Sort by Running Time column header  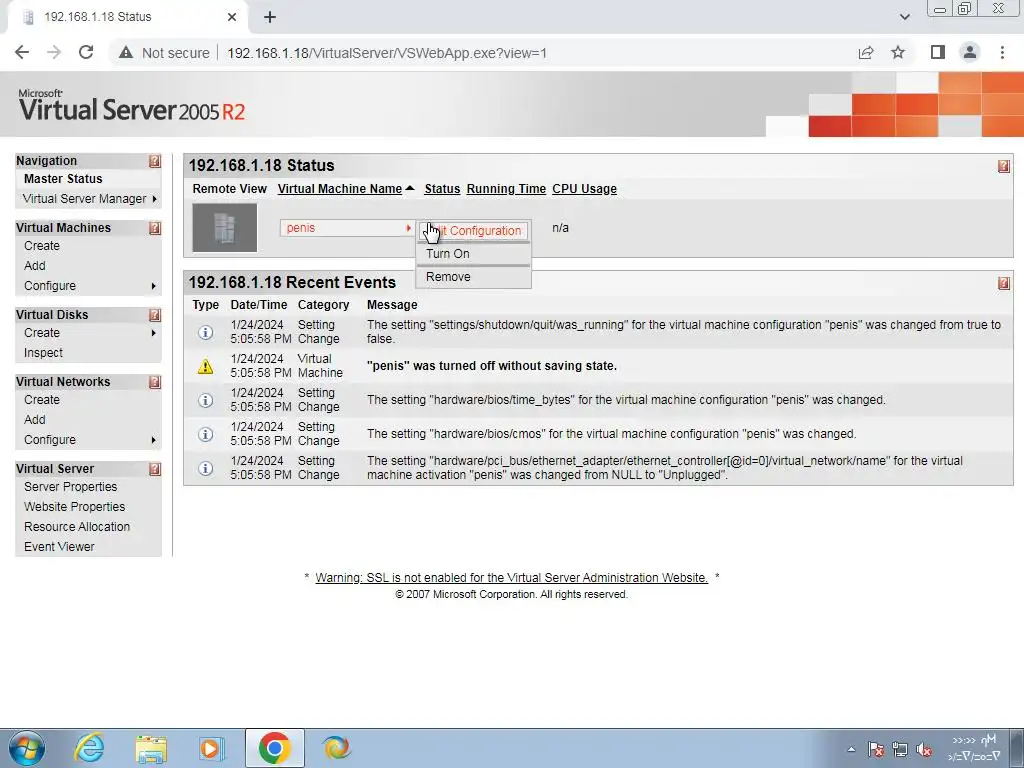point(506,189)
